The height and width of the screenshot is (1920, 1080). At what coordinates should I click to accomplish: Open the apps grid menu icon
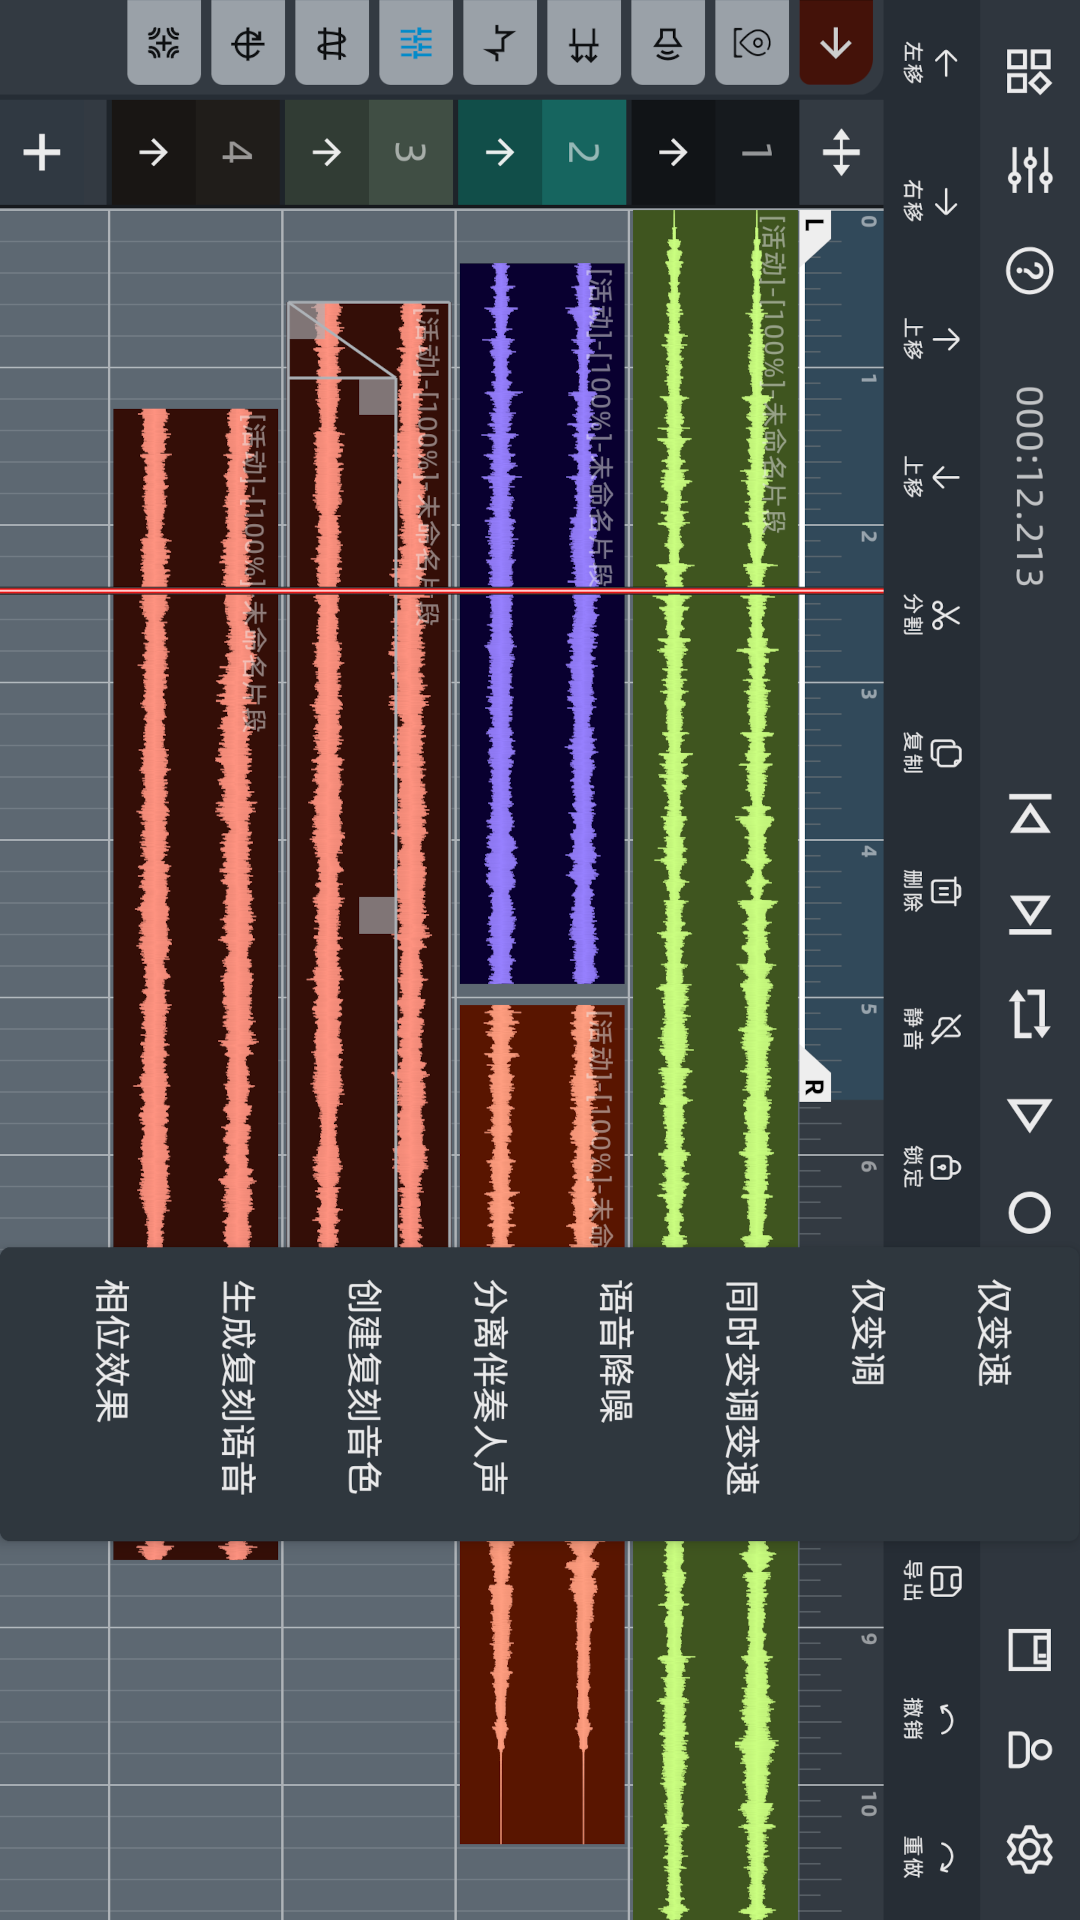1029,72
